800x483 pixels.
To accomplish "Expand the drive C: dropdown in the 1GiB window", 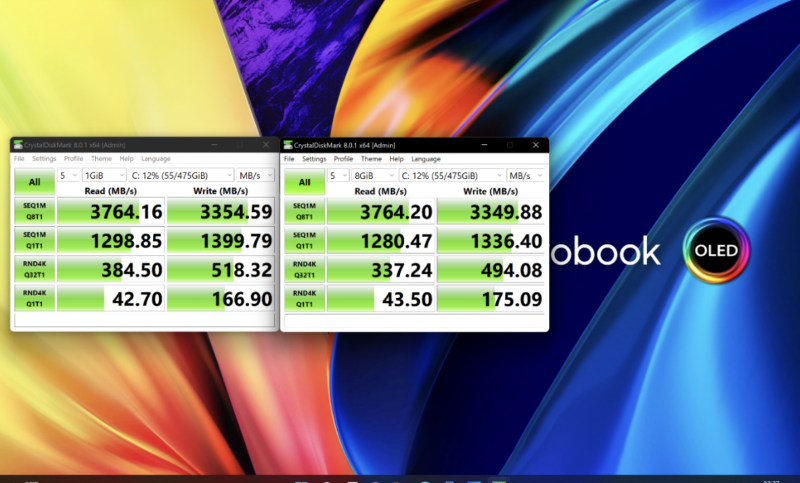I will (181, 175).
